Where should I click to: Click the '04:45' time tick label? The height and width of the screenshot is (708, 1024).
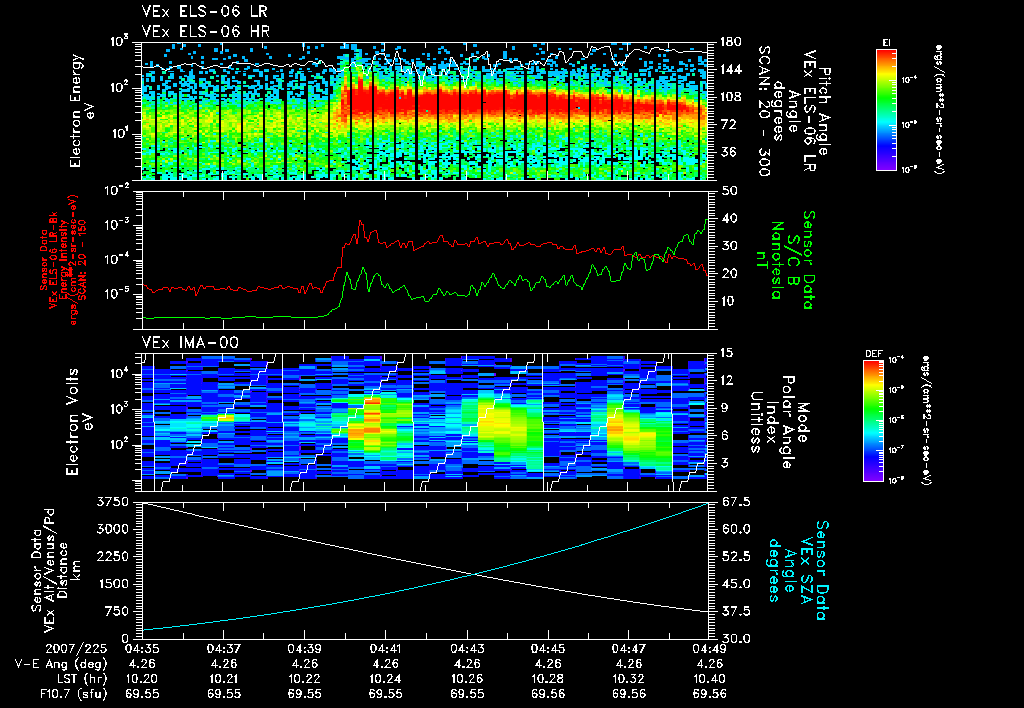pos(547,649)
